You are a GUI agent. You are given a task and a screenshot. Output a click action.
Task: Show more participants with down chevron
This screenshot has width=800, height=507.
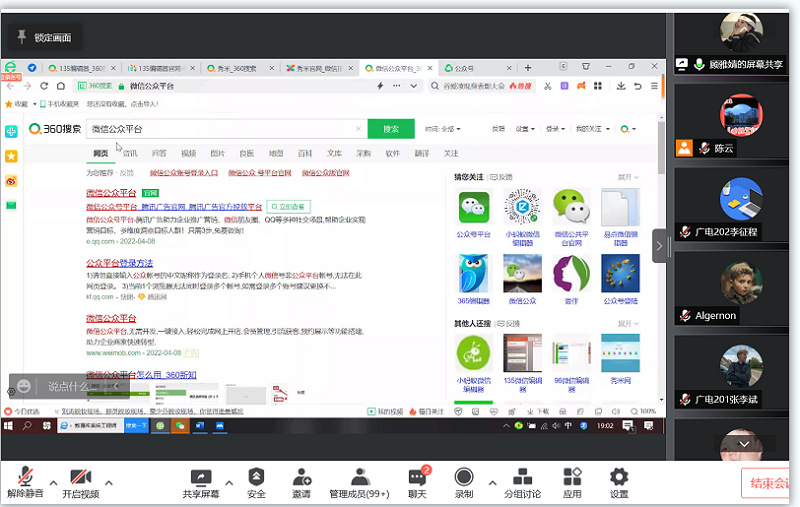744,444
